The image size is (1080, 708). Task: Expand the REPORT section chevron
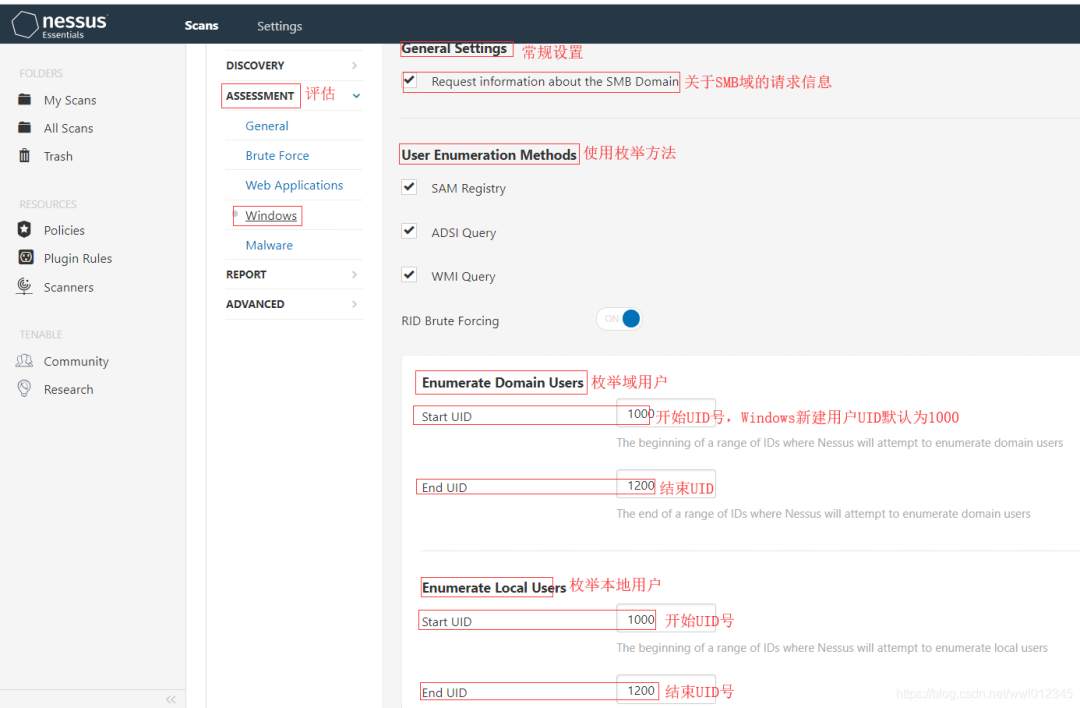(355, 274)
